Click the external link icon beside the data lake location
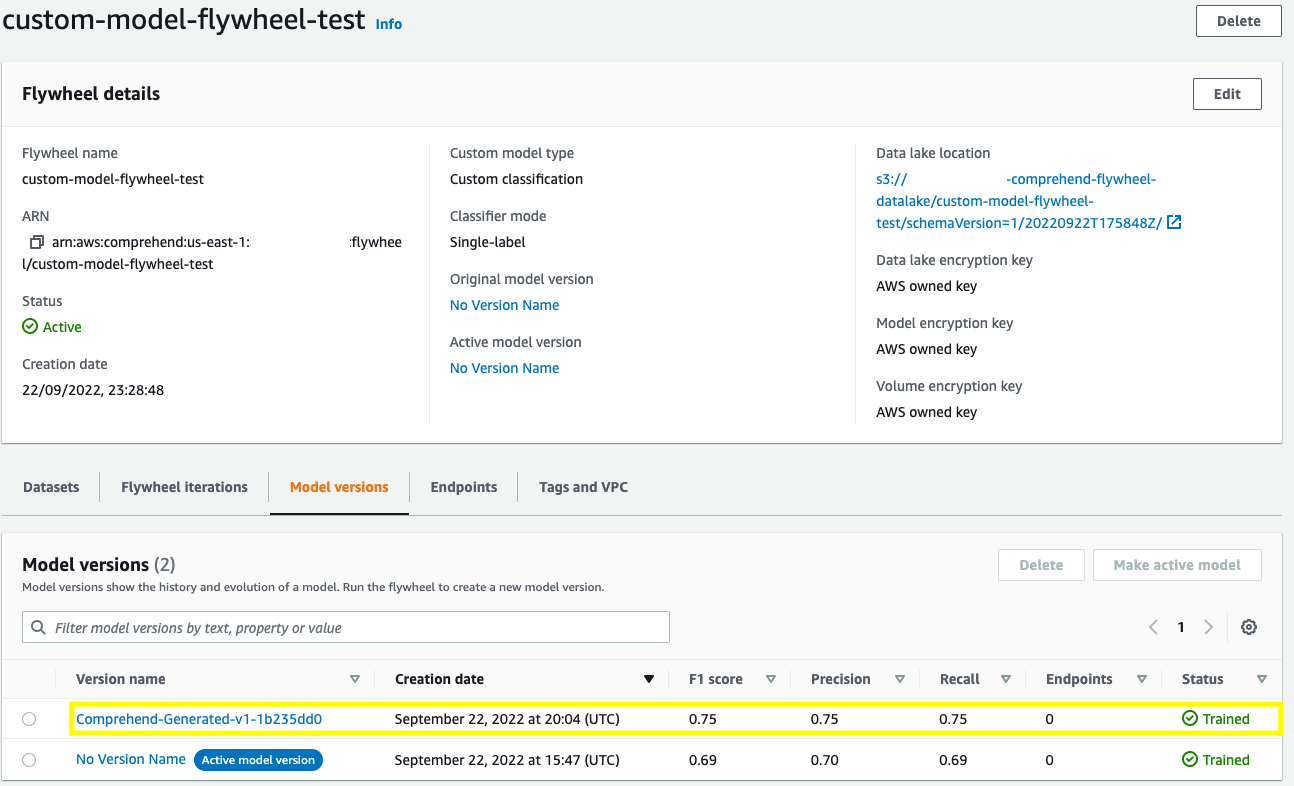The image size is (1294, 786). click(1174, 222)
